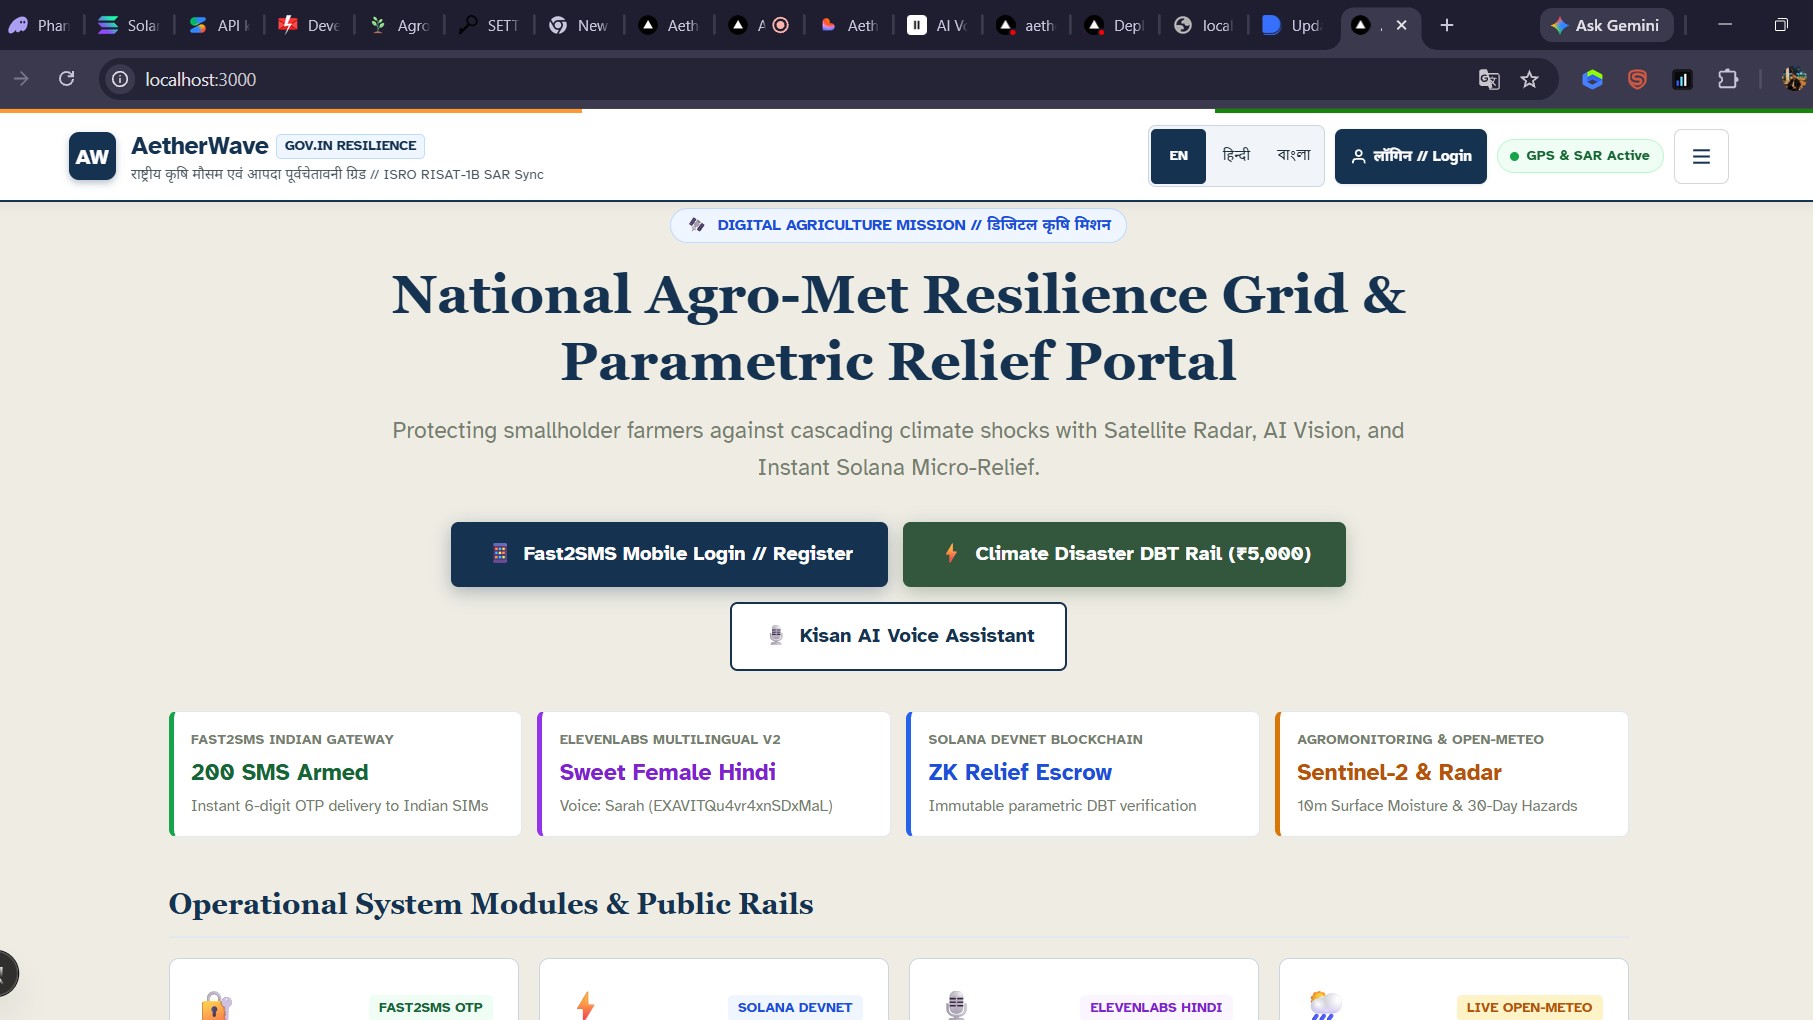This screenshot has height=1020, width=1813.
Task: Close the current active browser tab
Action: click(1401, 25)
